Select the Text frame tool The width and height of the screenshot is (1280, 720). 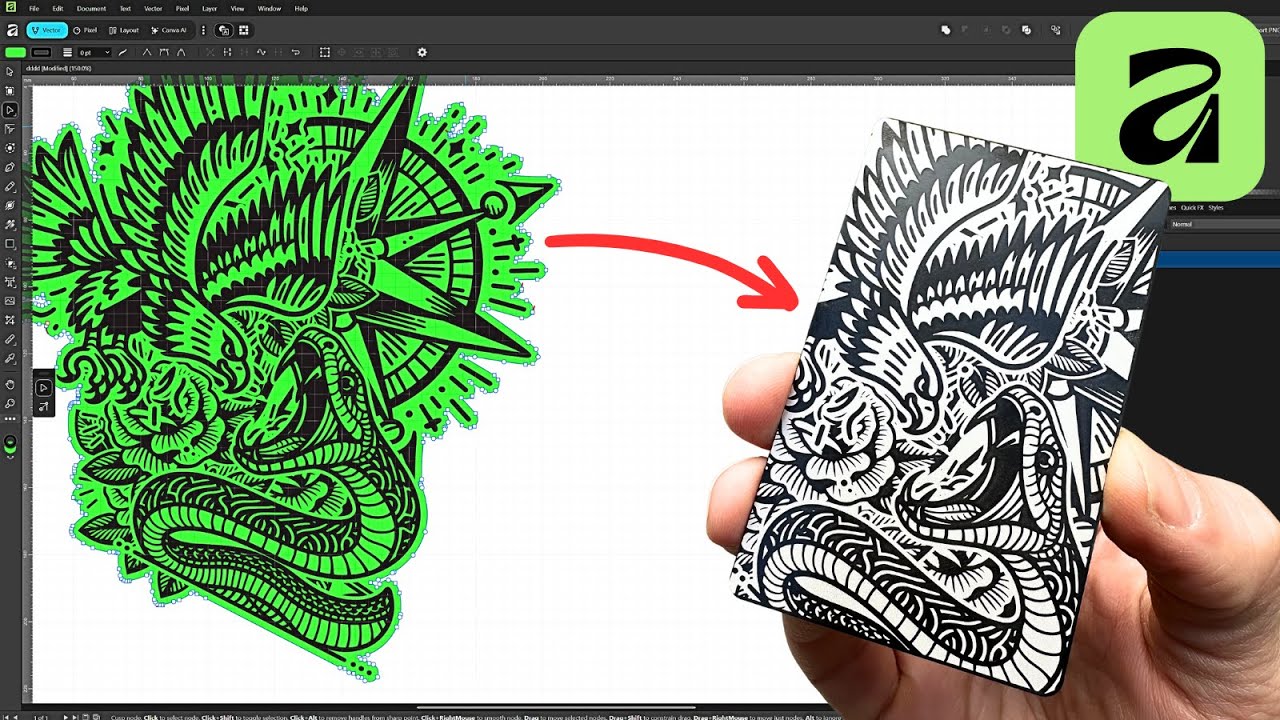click(10, 281)
